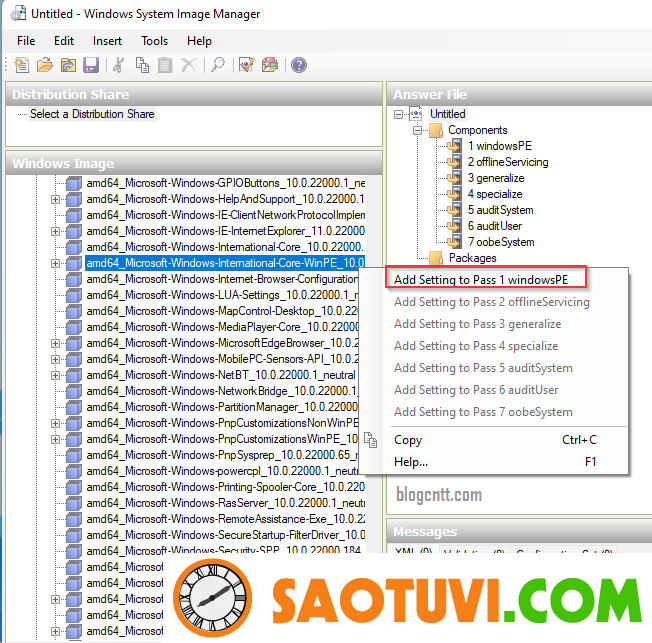This screenshot has width=652, height=643.
Task: Select the SecureStartup-FilterDriver component
Action: [x=225, y=535]
